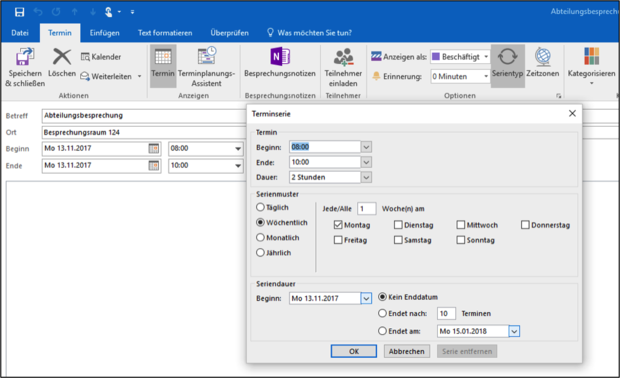Select the Wöchentlich radio button
This screenshot has width=620, height=378.
pyautogui.click(x=260, y=222)
